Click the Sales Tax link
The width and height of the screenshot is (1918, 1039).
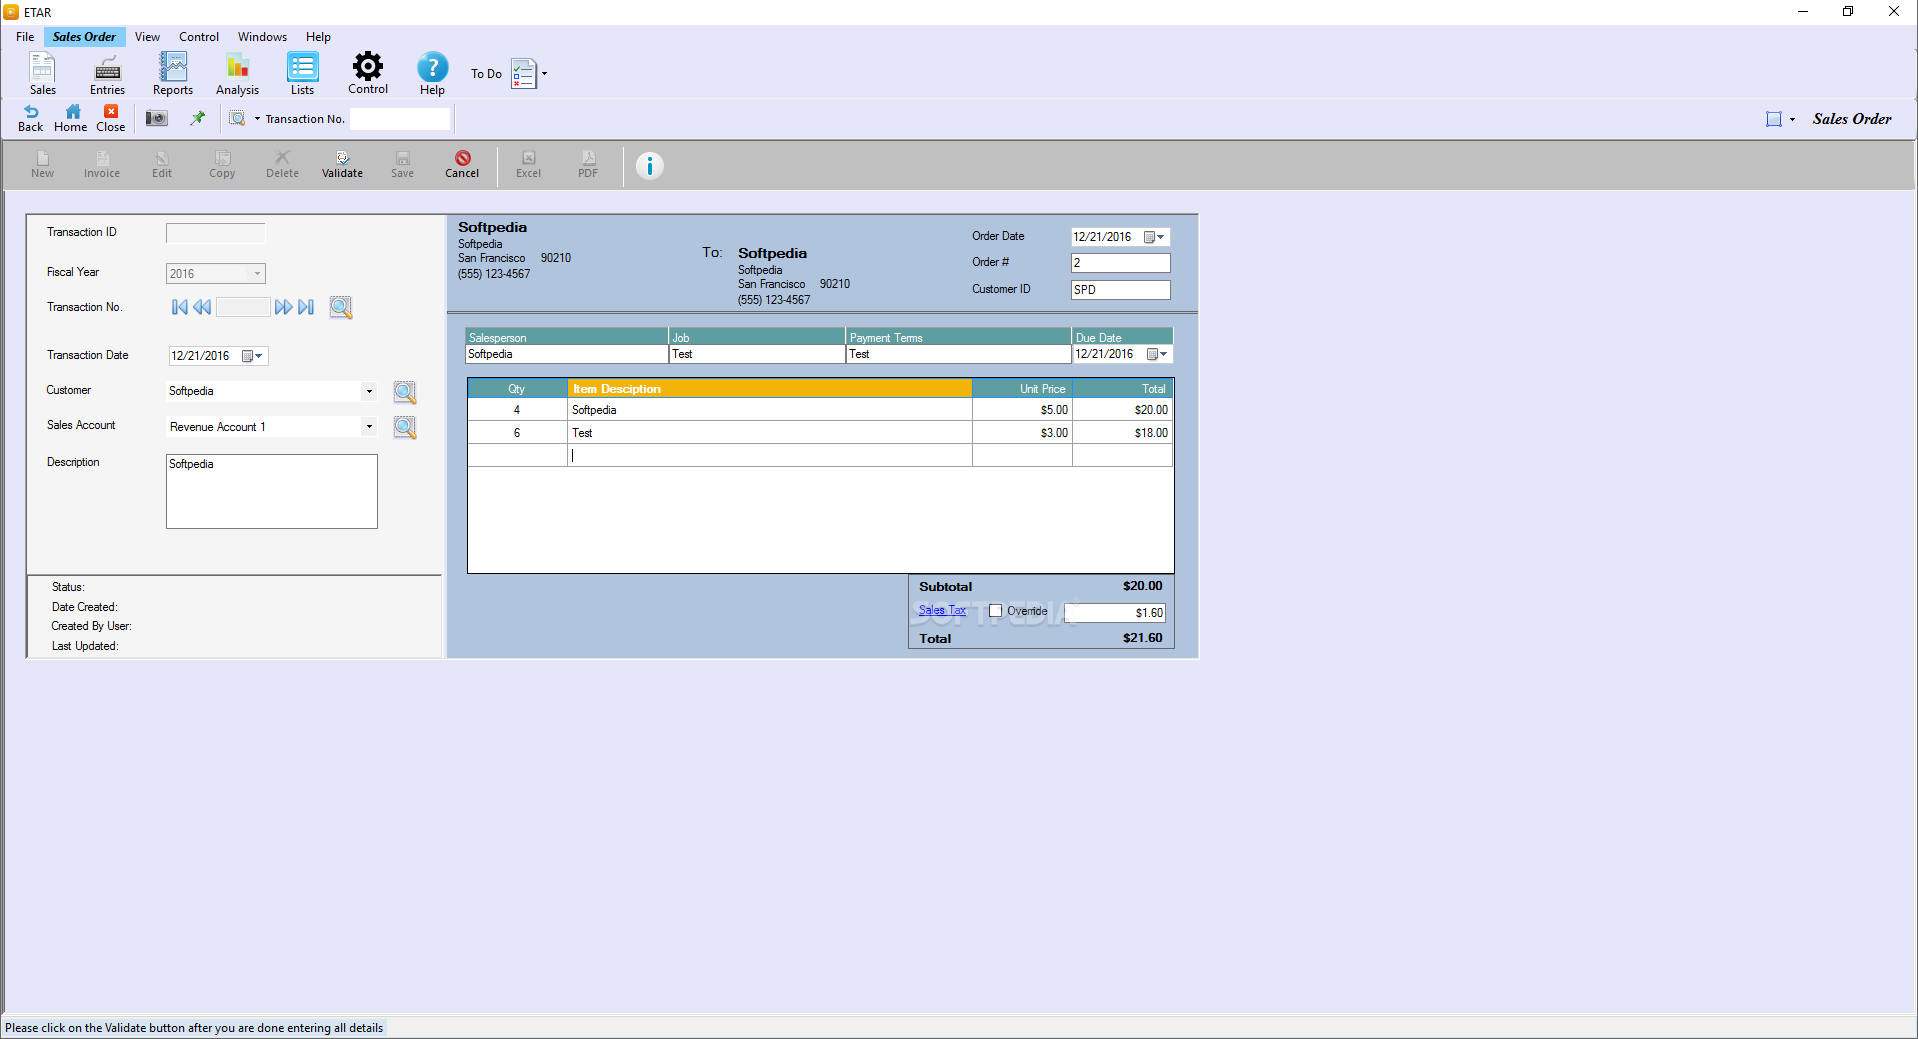click(942, 610)
